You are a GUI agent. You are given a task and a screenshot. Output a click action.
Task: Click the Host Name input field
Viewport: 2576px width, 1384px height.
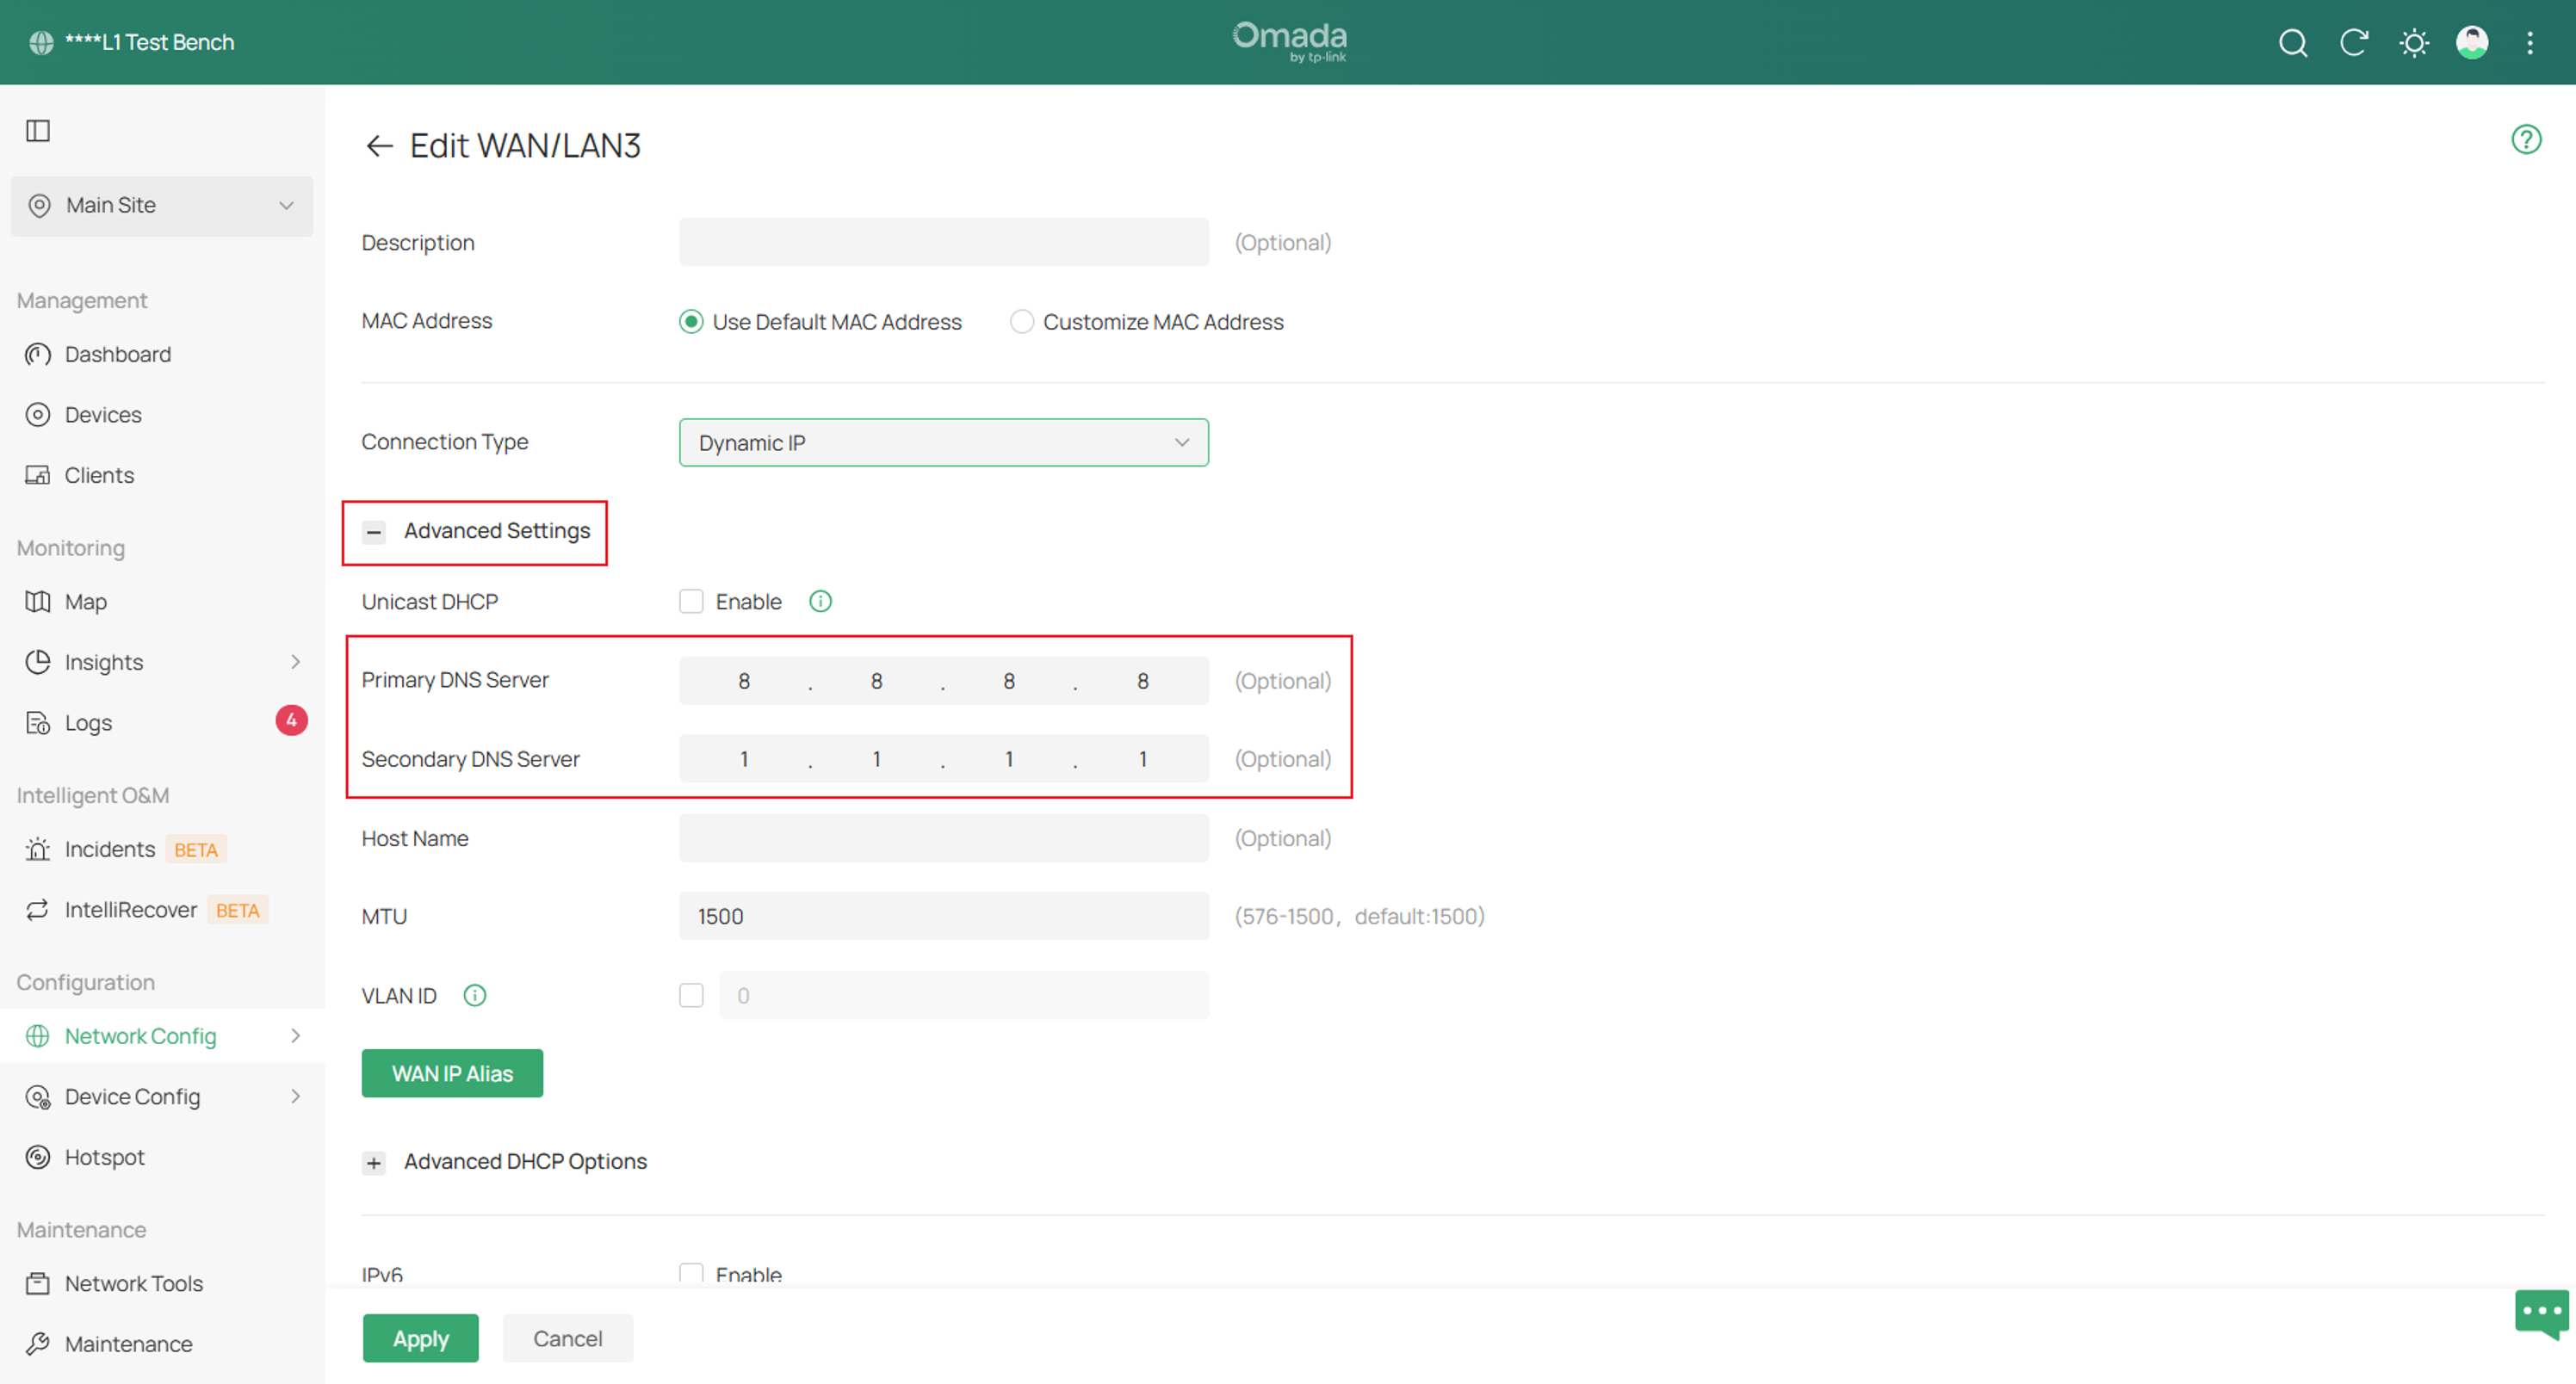(943, 838)
